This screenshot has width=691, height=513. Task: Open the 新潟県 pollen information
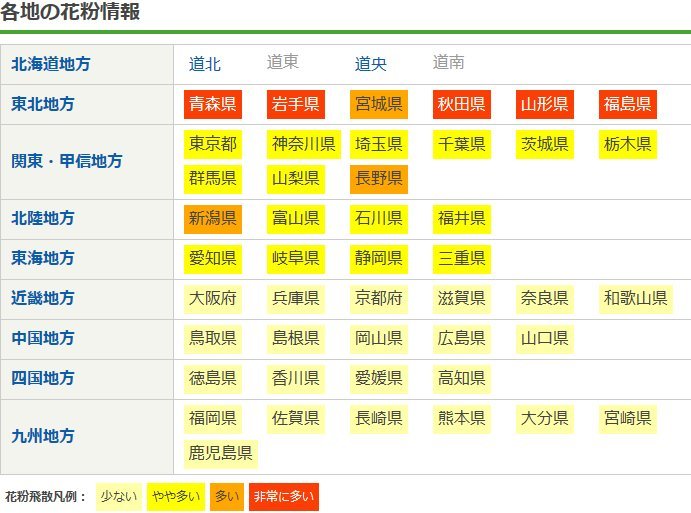click(x=212, y=218)
